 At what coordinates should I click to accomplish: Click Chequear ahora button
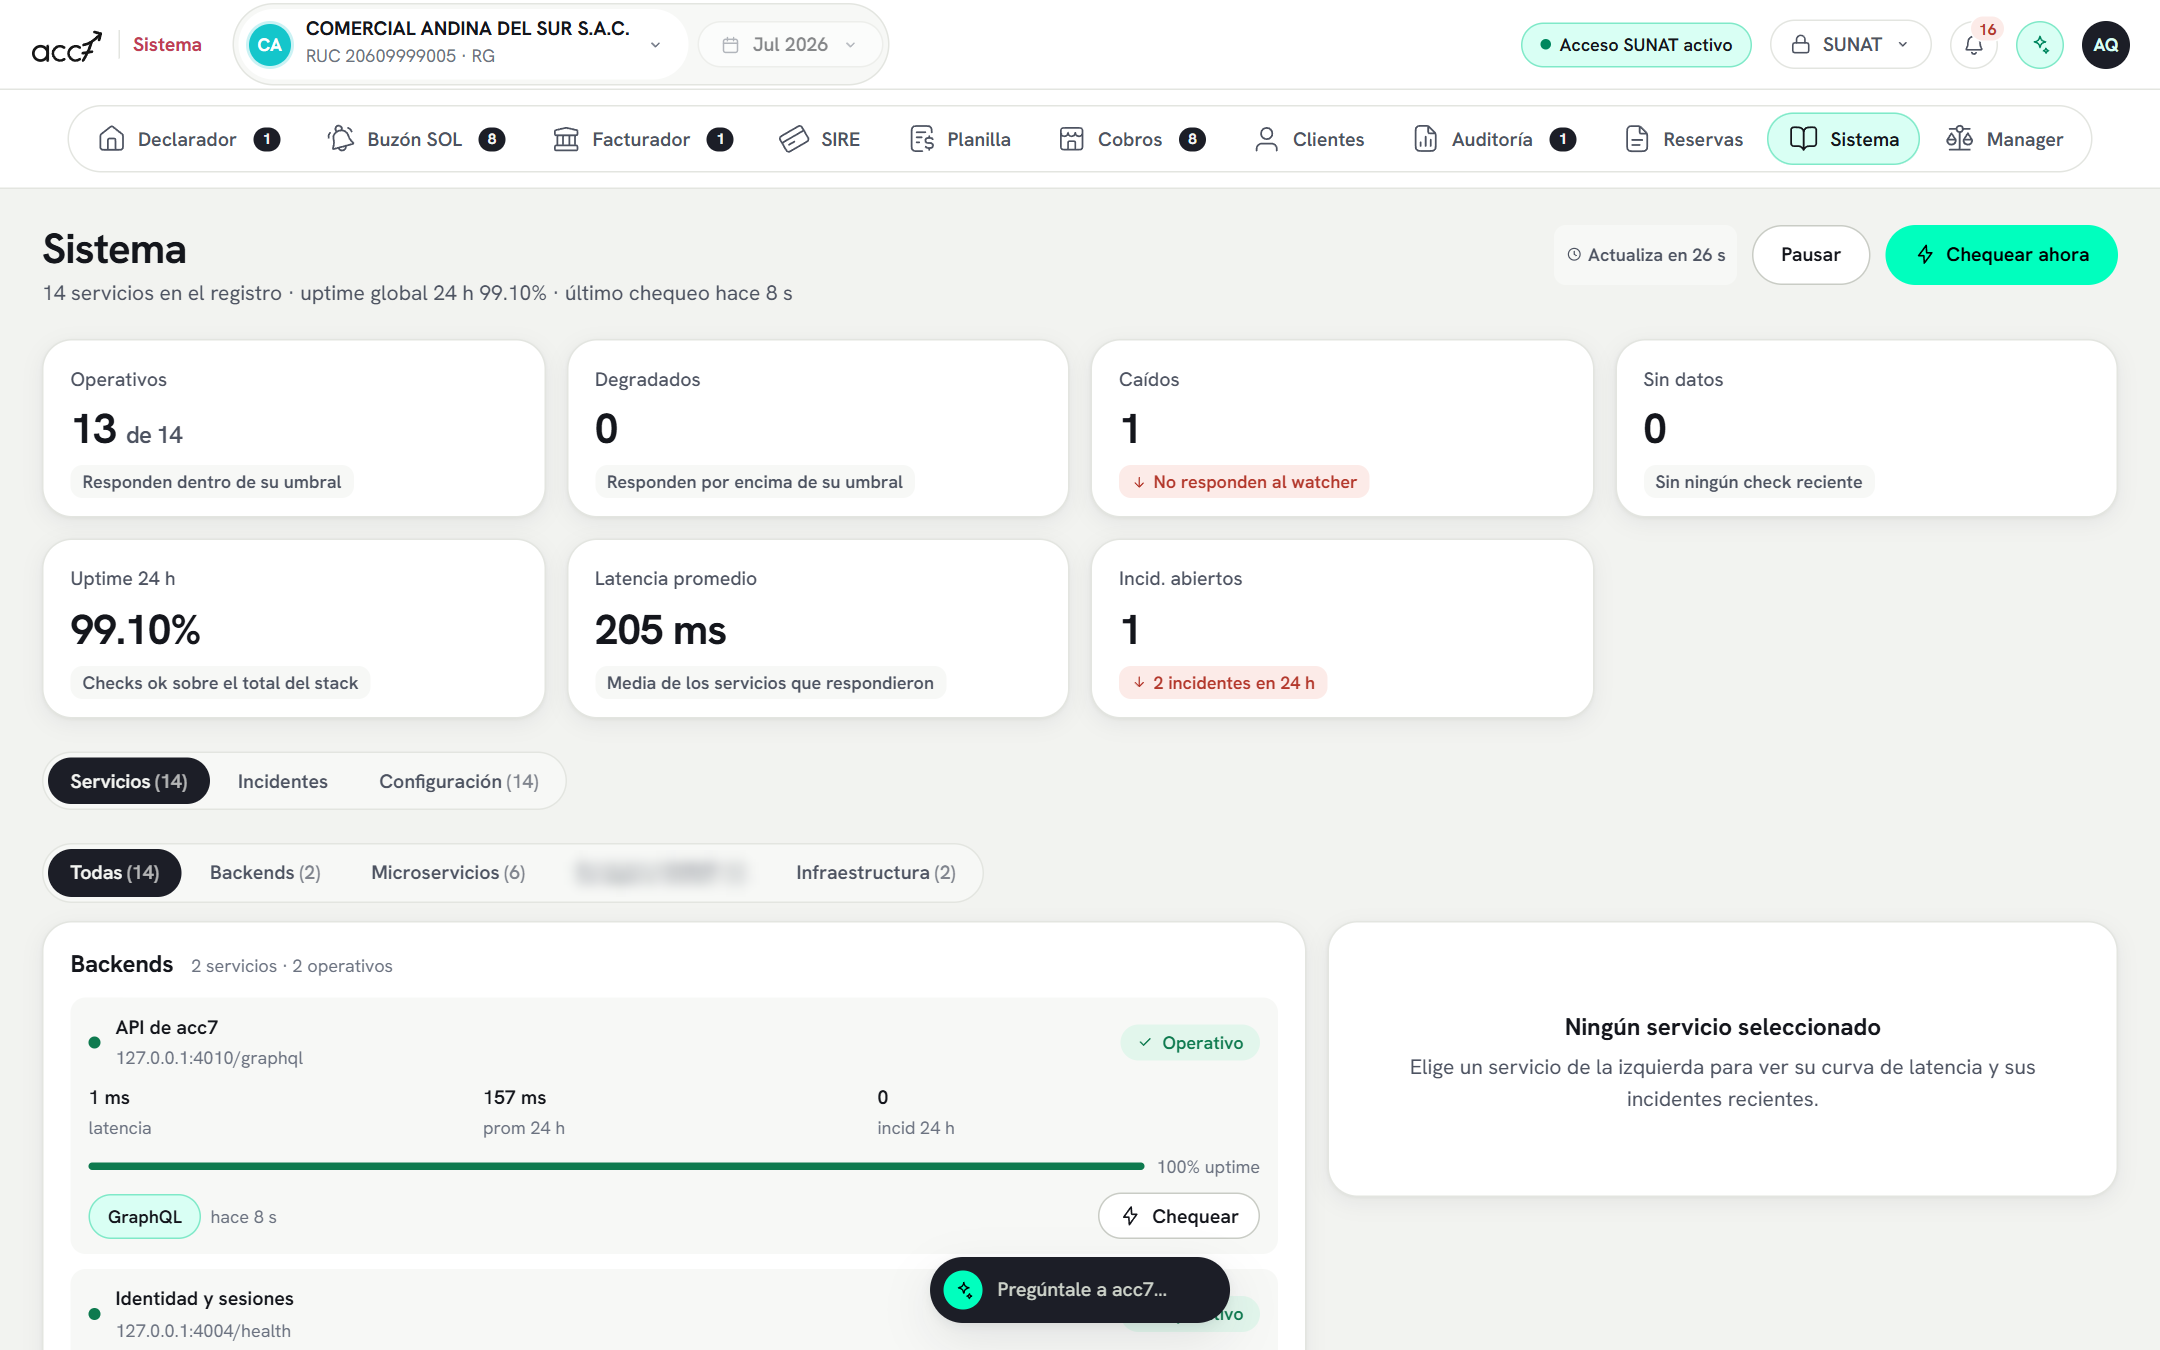tap(2001, 255)
